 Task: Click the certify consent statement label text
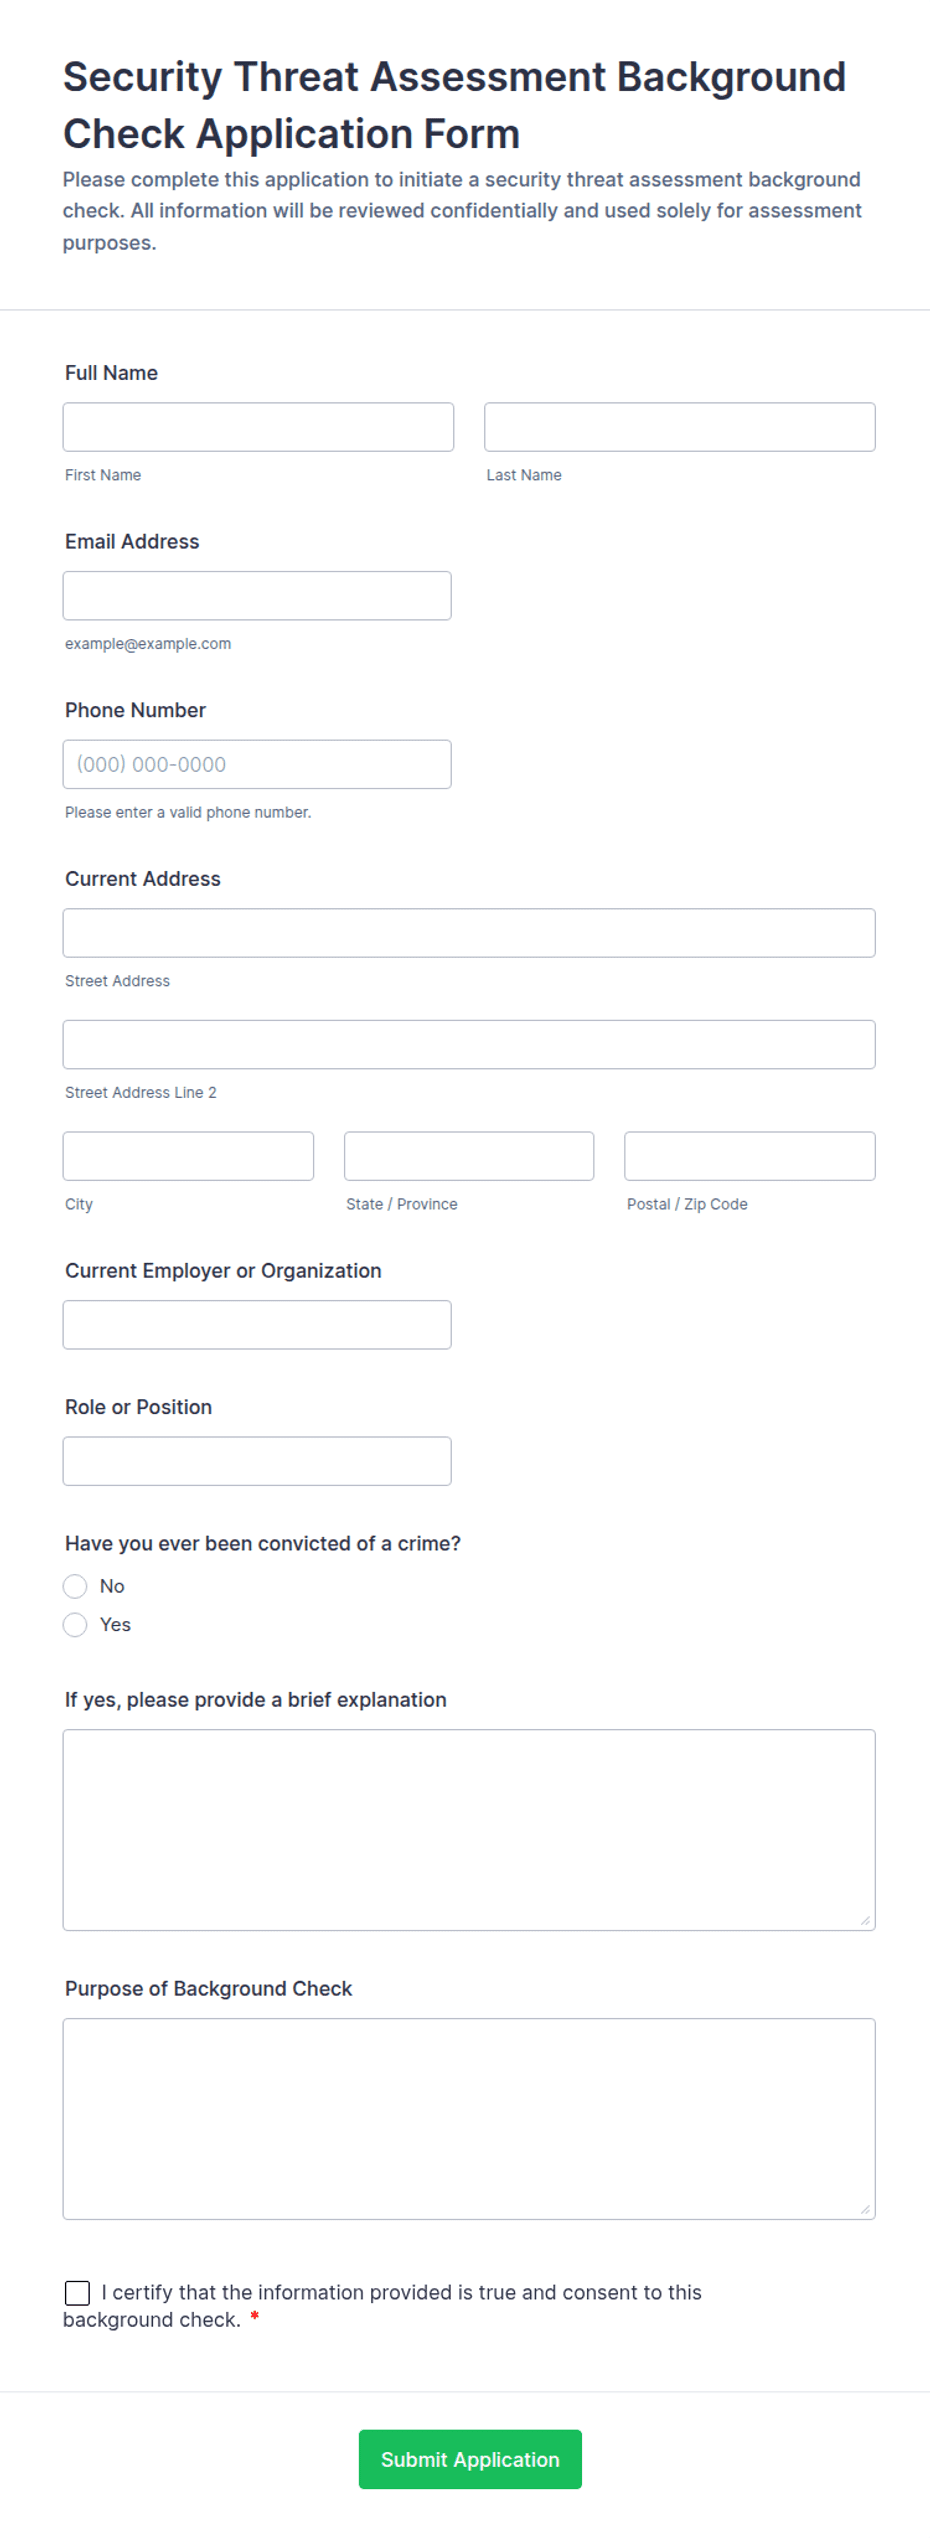point(382,2306)
